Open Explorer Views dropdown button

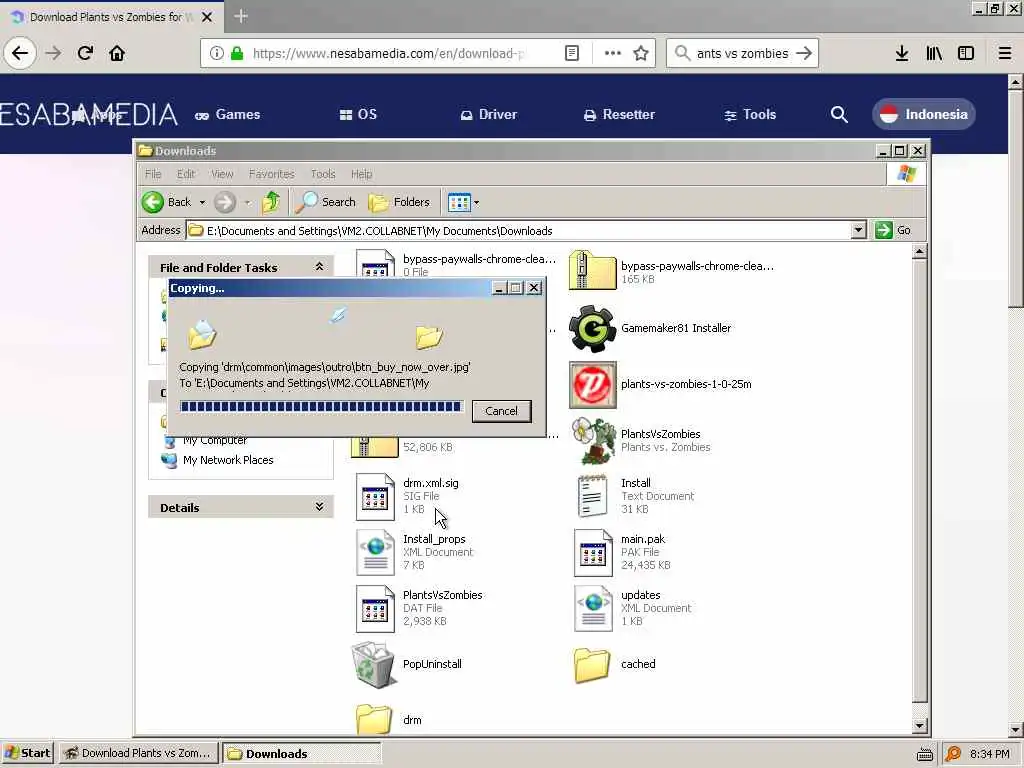coord(464,202)
